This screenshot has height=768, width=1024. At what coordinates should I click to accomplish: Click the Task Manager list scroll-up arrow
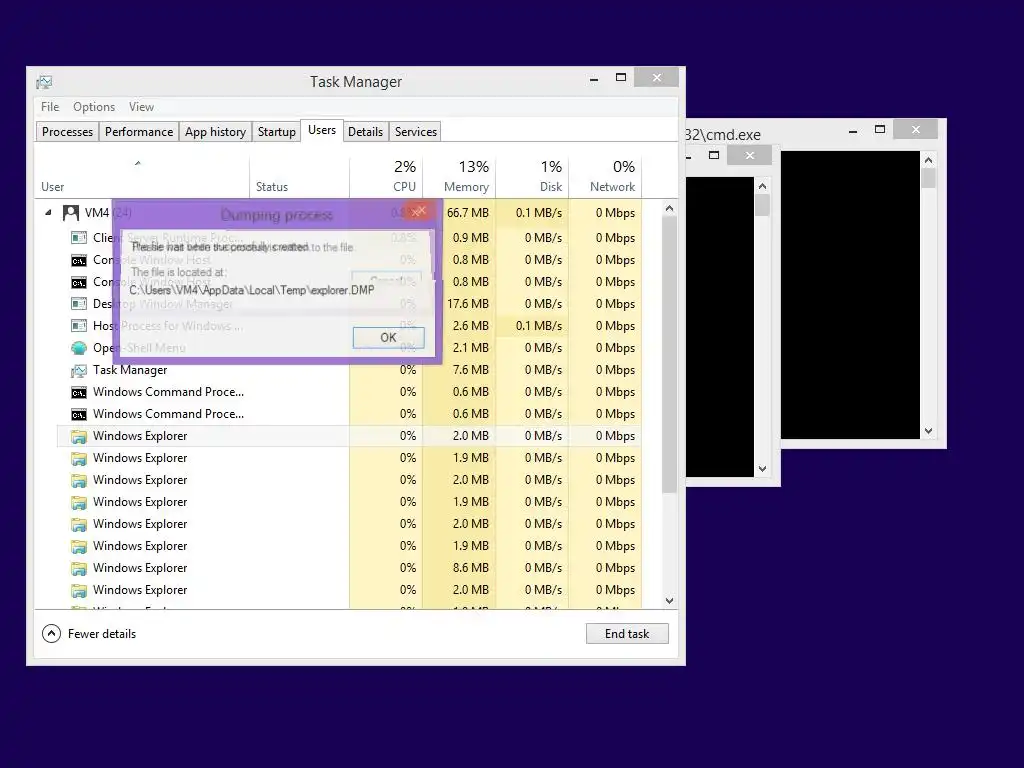tap(669, 208)
